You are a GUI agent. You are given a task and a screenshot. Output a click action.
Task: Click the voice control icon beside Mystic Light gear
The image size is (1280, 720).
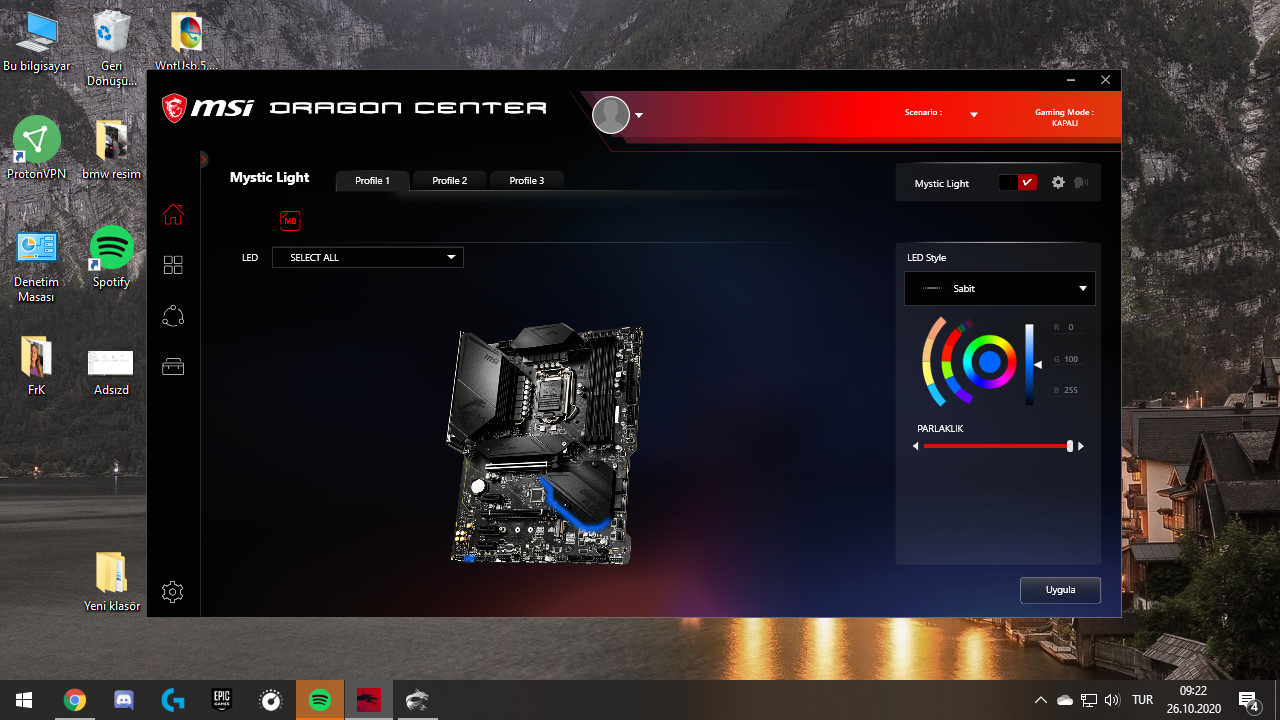(x=1080, y=183)
